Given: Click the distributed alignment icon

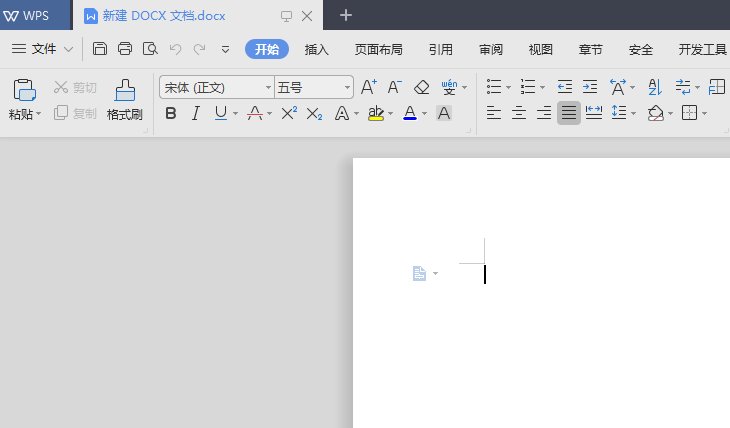Looking at the screenshot, I should pyautogui.click(x=594, y=113).
